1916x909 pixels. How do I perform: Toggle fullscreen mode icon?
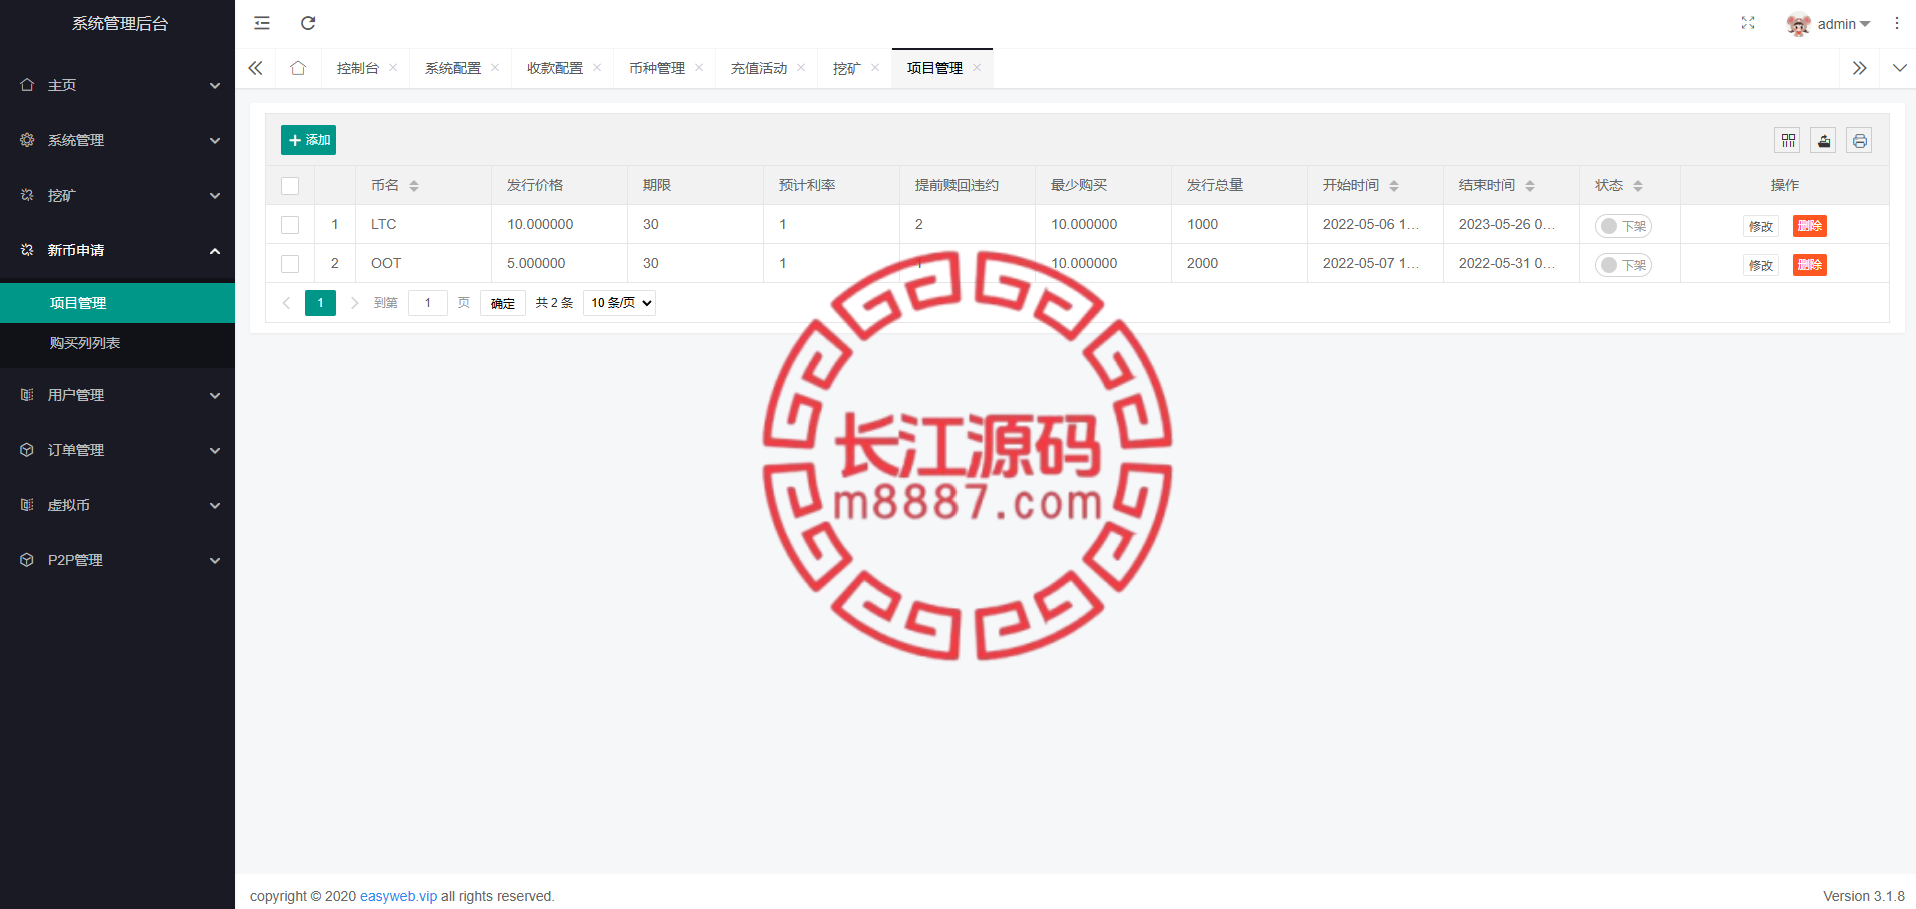1748,23
